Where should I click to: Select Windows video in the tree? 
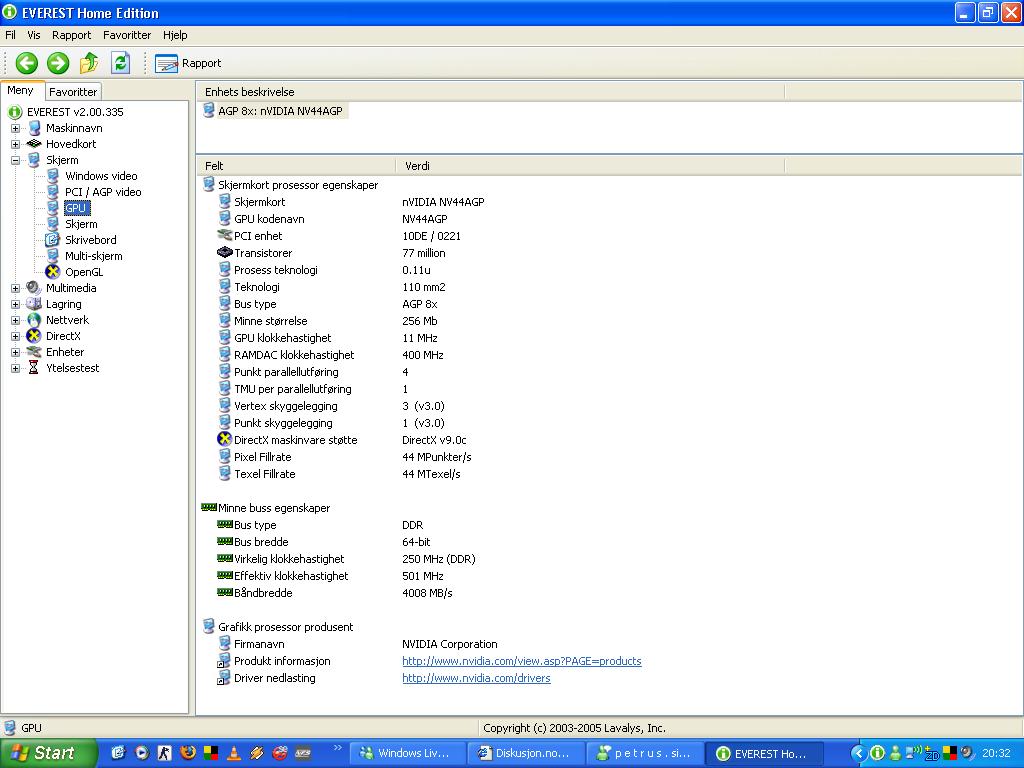click(101, 176)
